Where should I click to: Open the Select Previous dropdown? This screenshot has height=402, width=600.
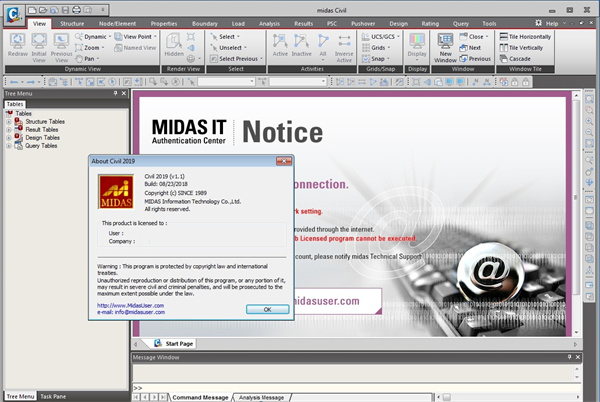(261, 59)
